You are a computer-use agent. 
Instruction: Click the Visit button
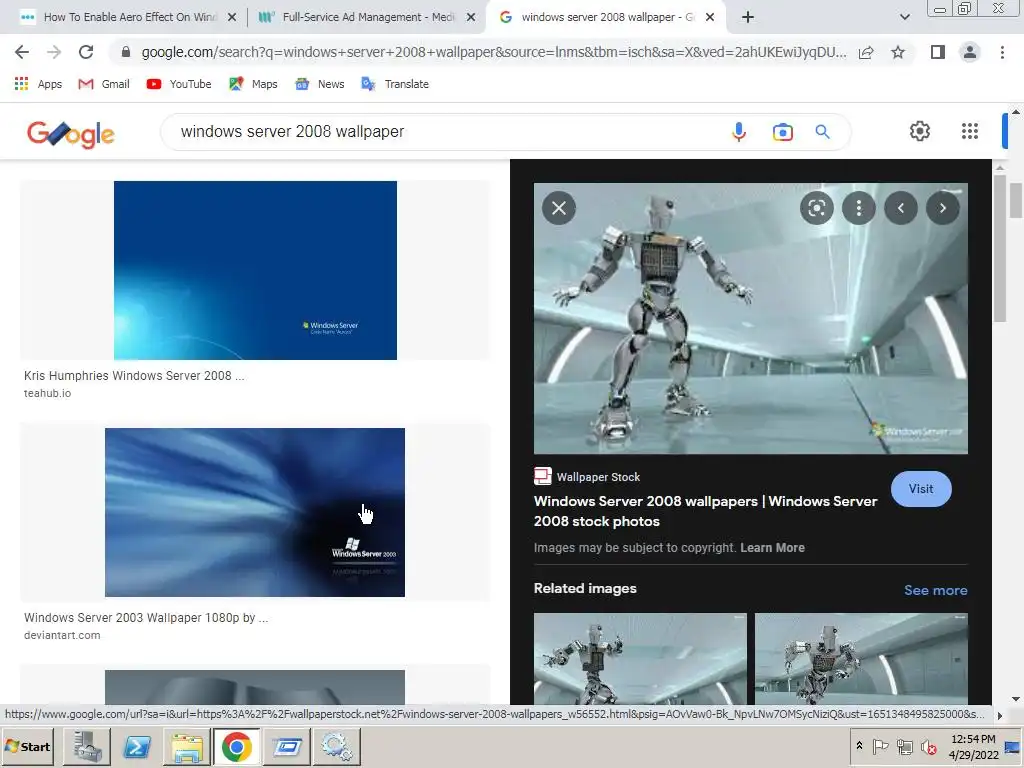pos(921,488)
